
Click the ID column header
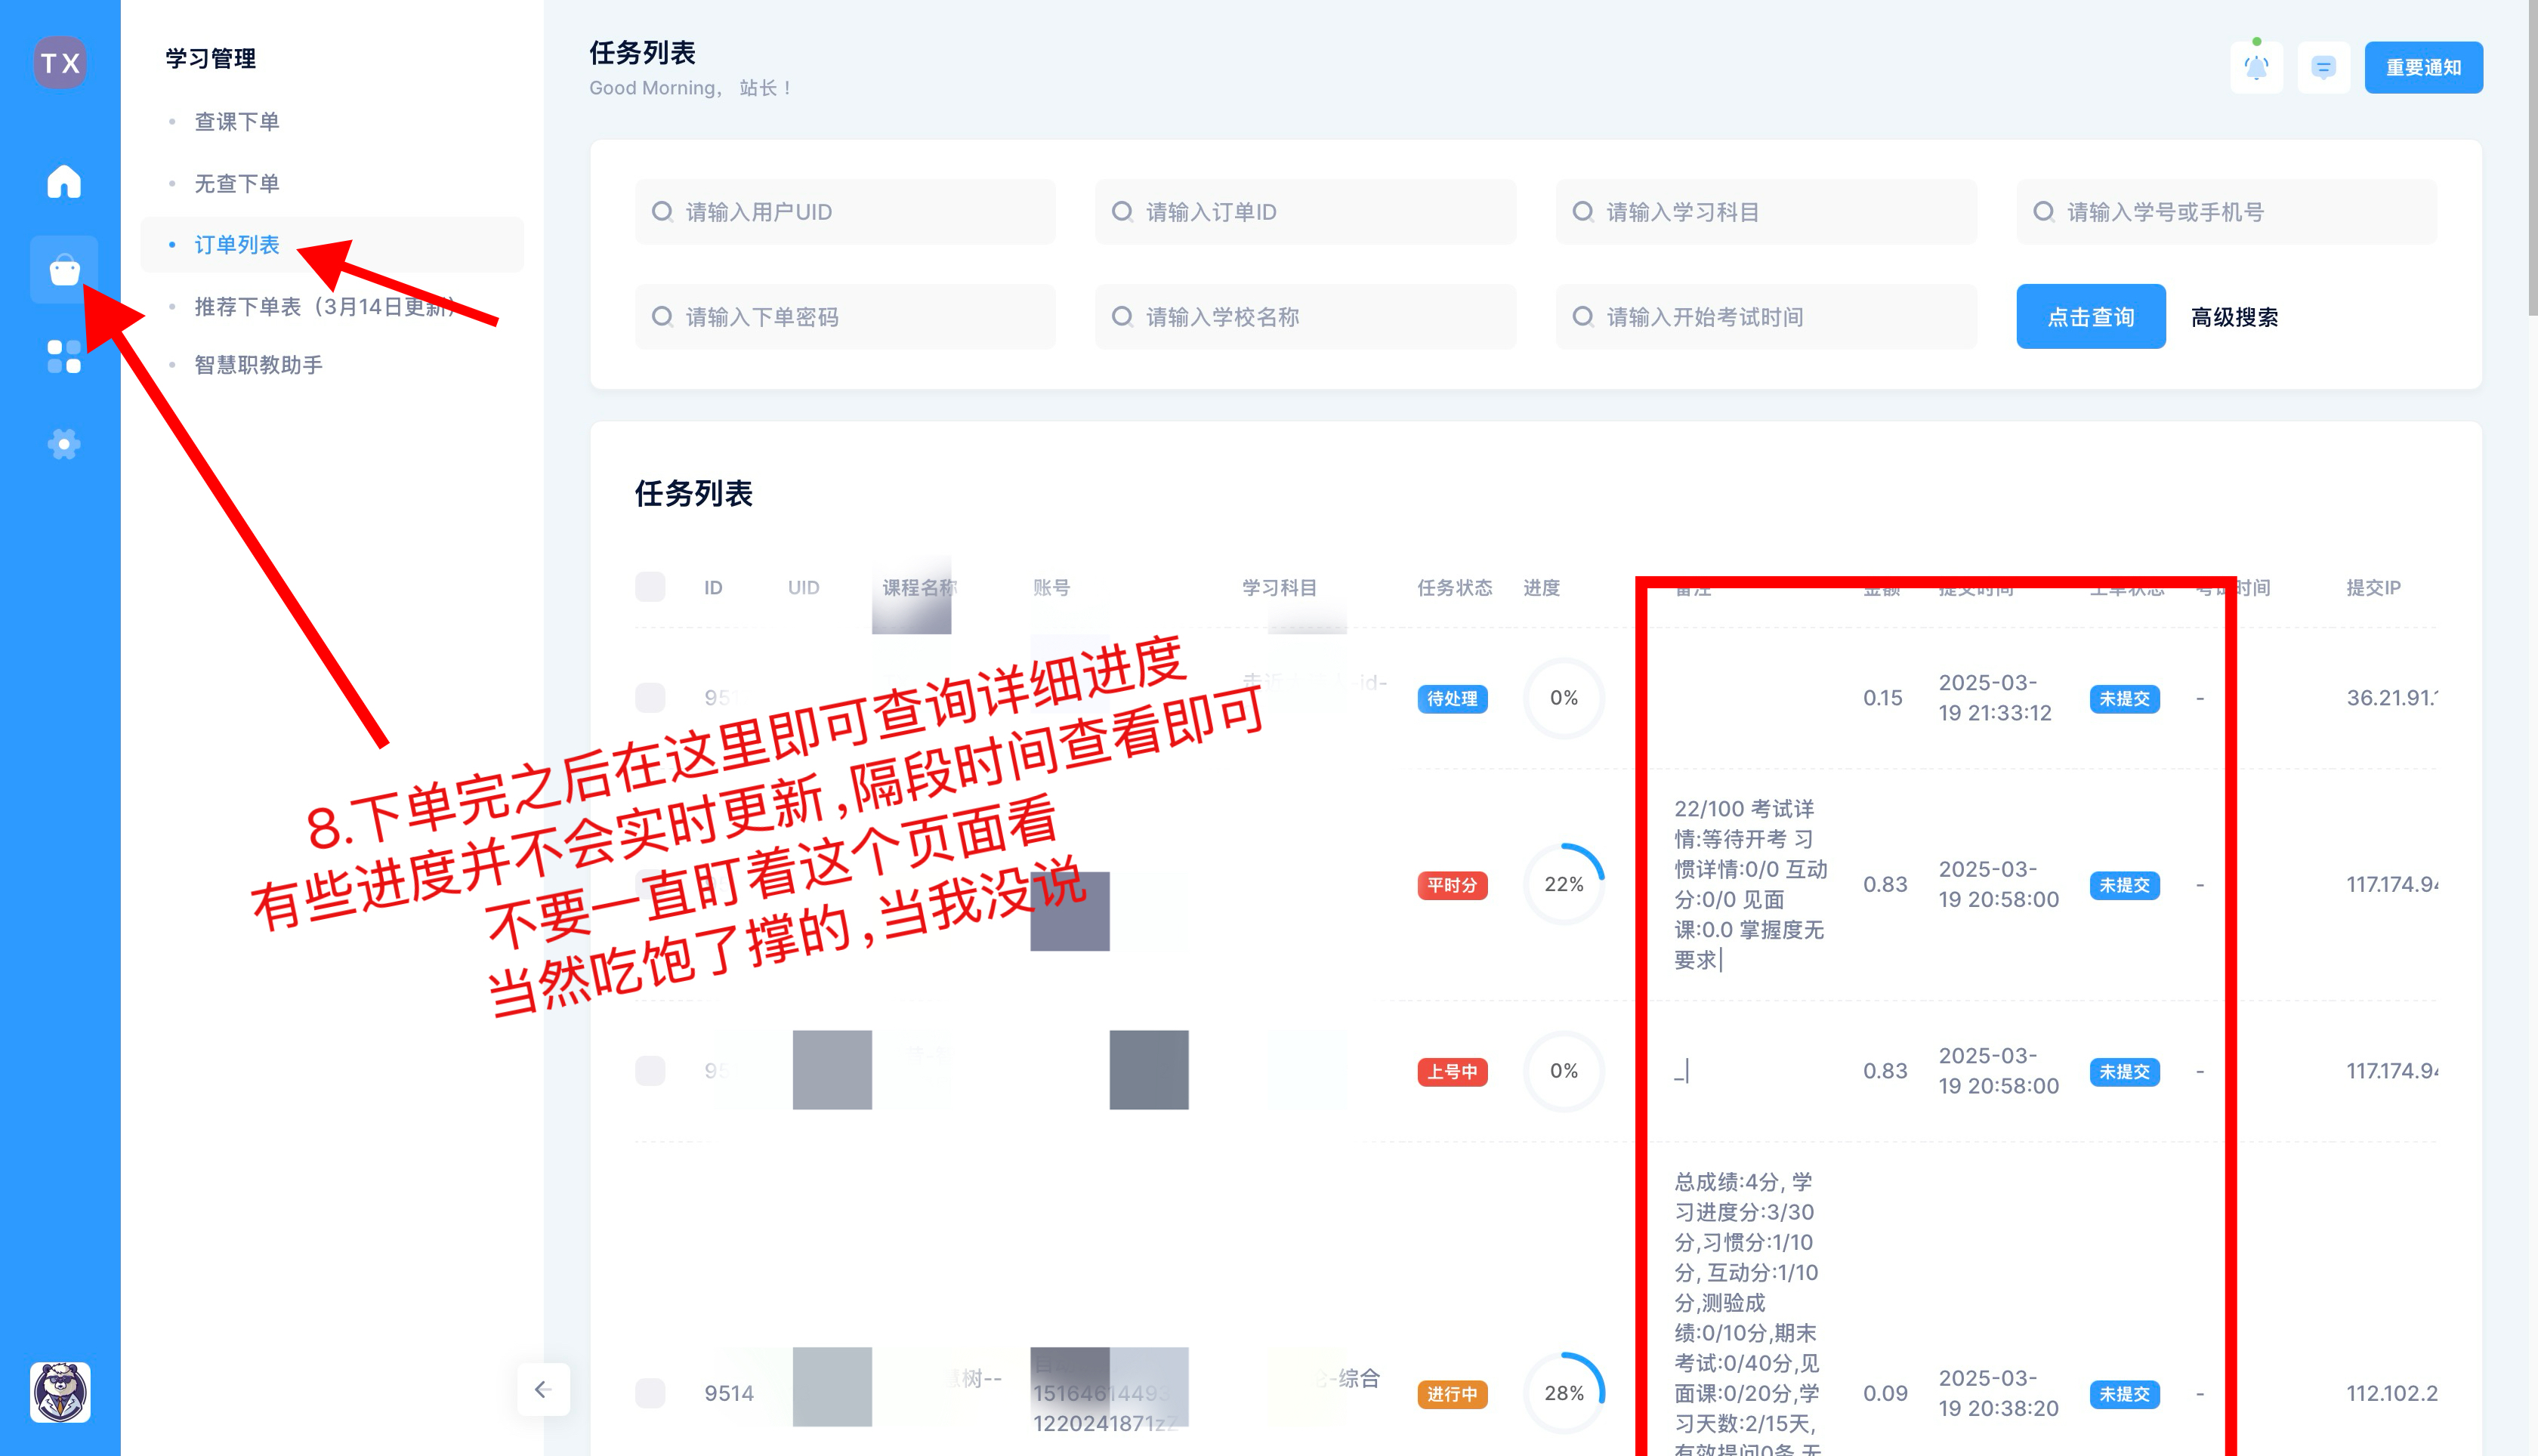713,587
